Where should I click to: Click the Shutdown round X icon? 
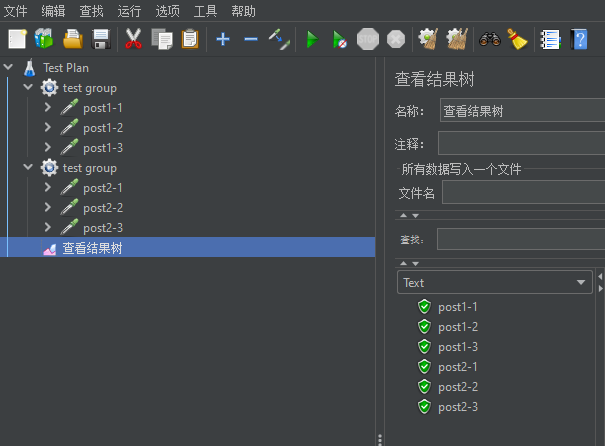[396, 39]
